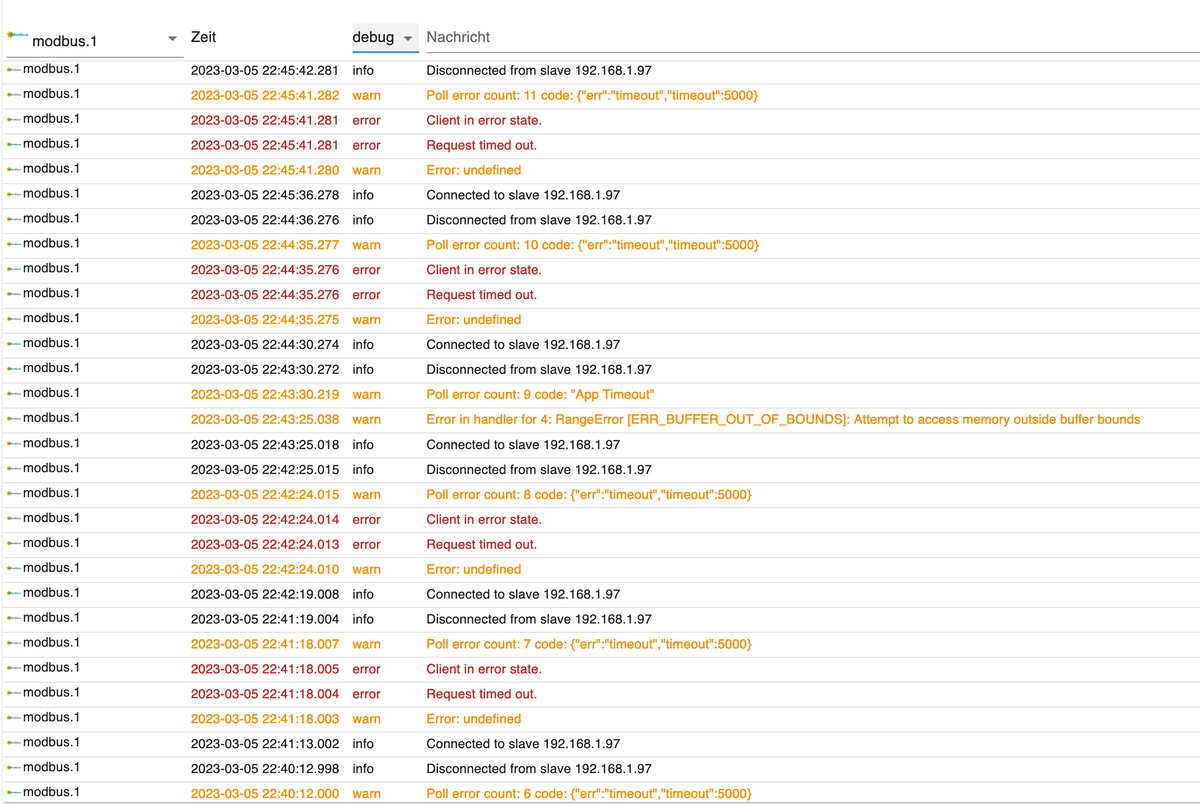The image size is (1200, 804).
Task: Select 'Poll error count: 6 code' message
Action: (x=589, y=793)
